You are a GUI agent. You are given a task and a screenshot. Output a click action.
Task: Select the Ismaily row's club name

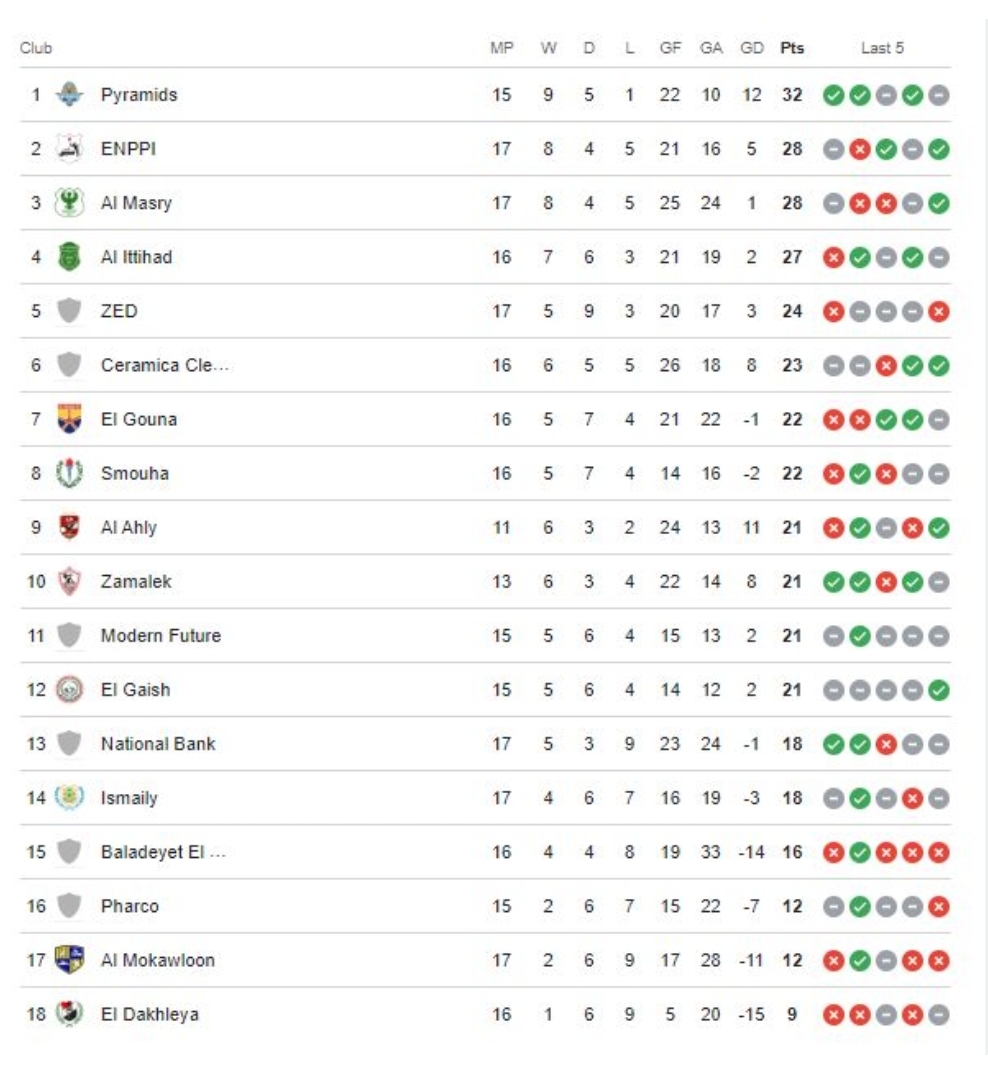click(x=129, y=798)
